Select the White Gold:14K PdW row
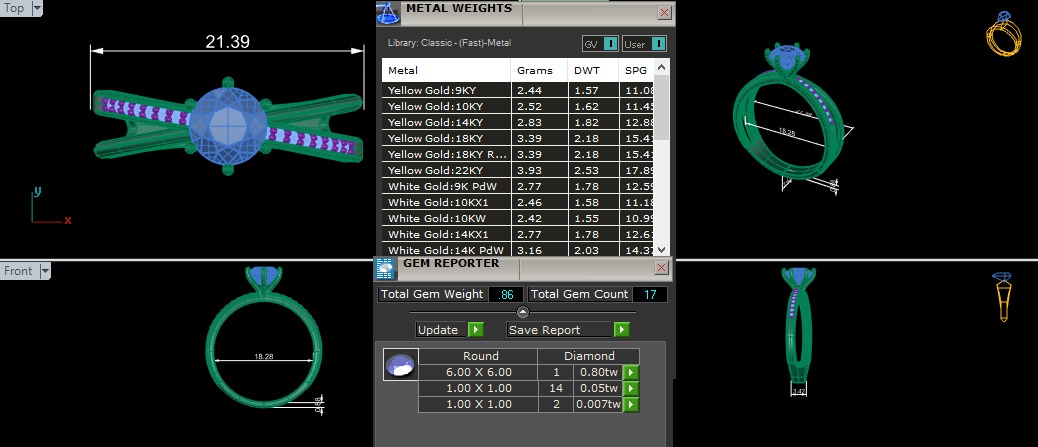1038x447 pixels. click(518, 250)
